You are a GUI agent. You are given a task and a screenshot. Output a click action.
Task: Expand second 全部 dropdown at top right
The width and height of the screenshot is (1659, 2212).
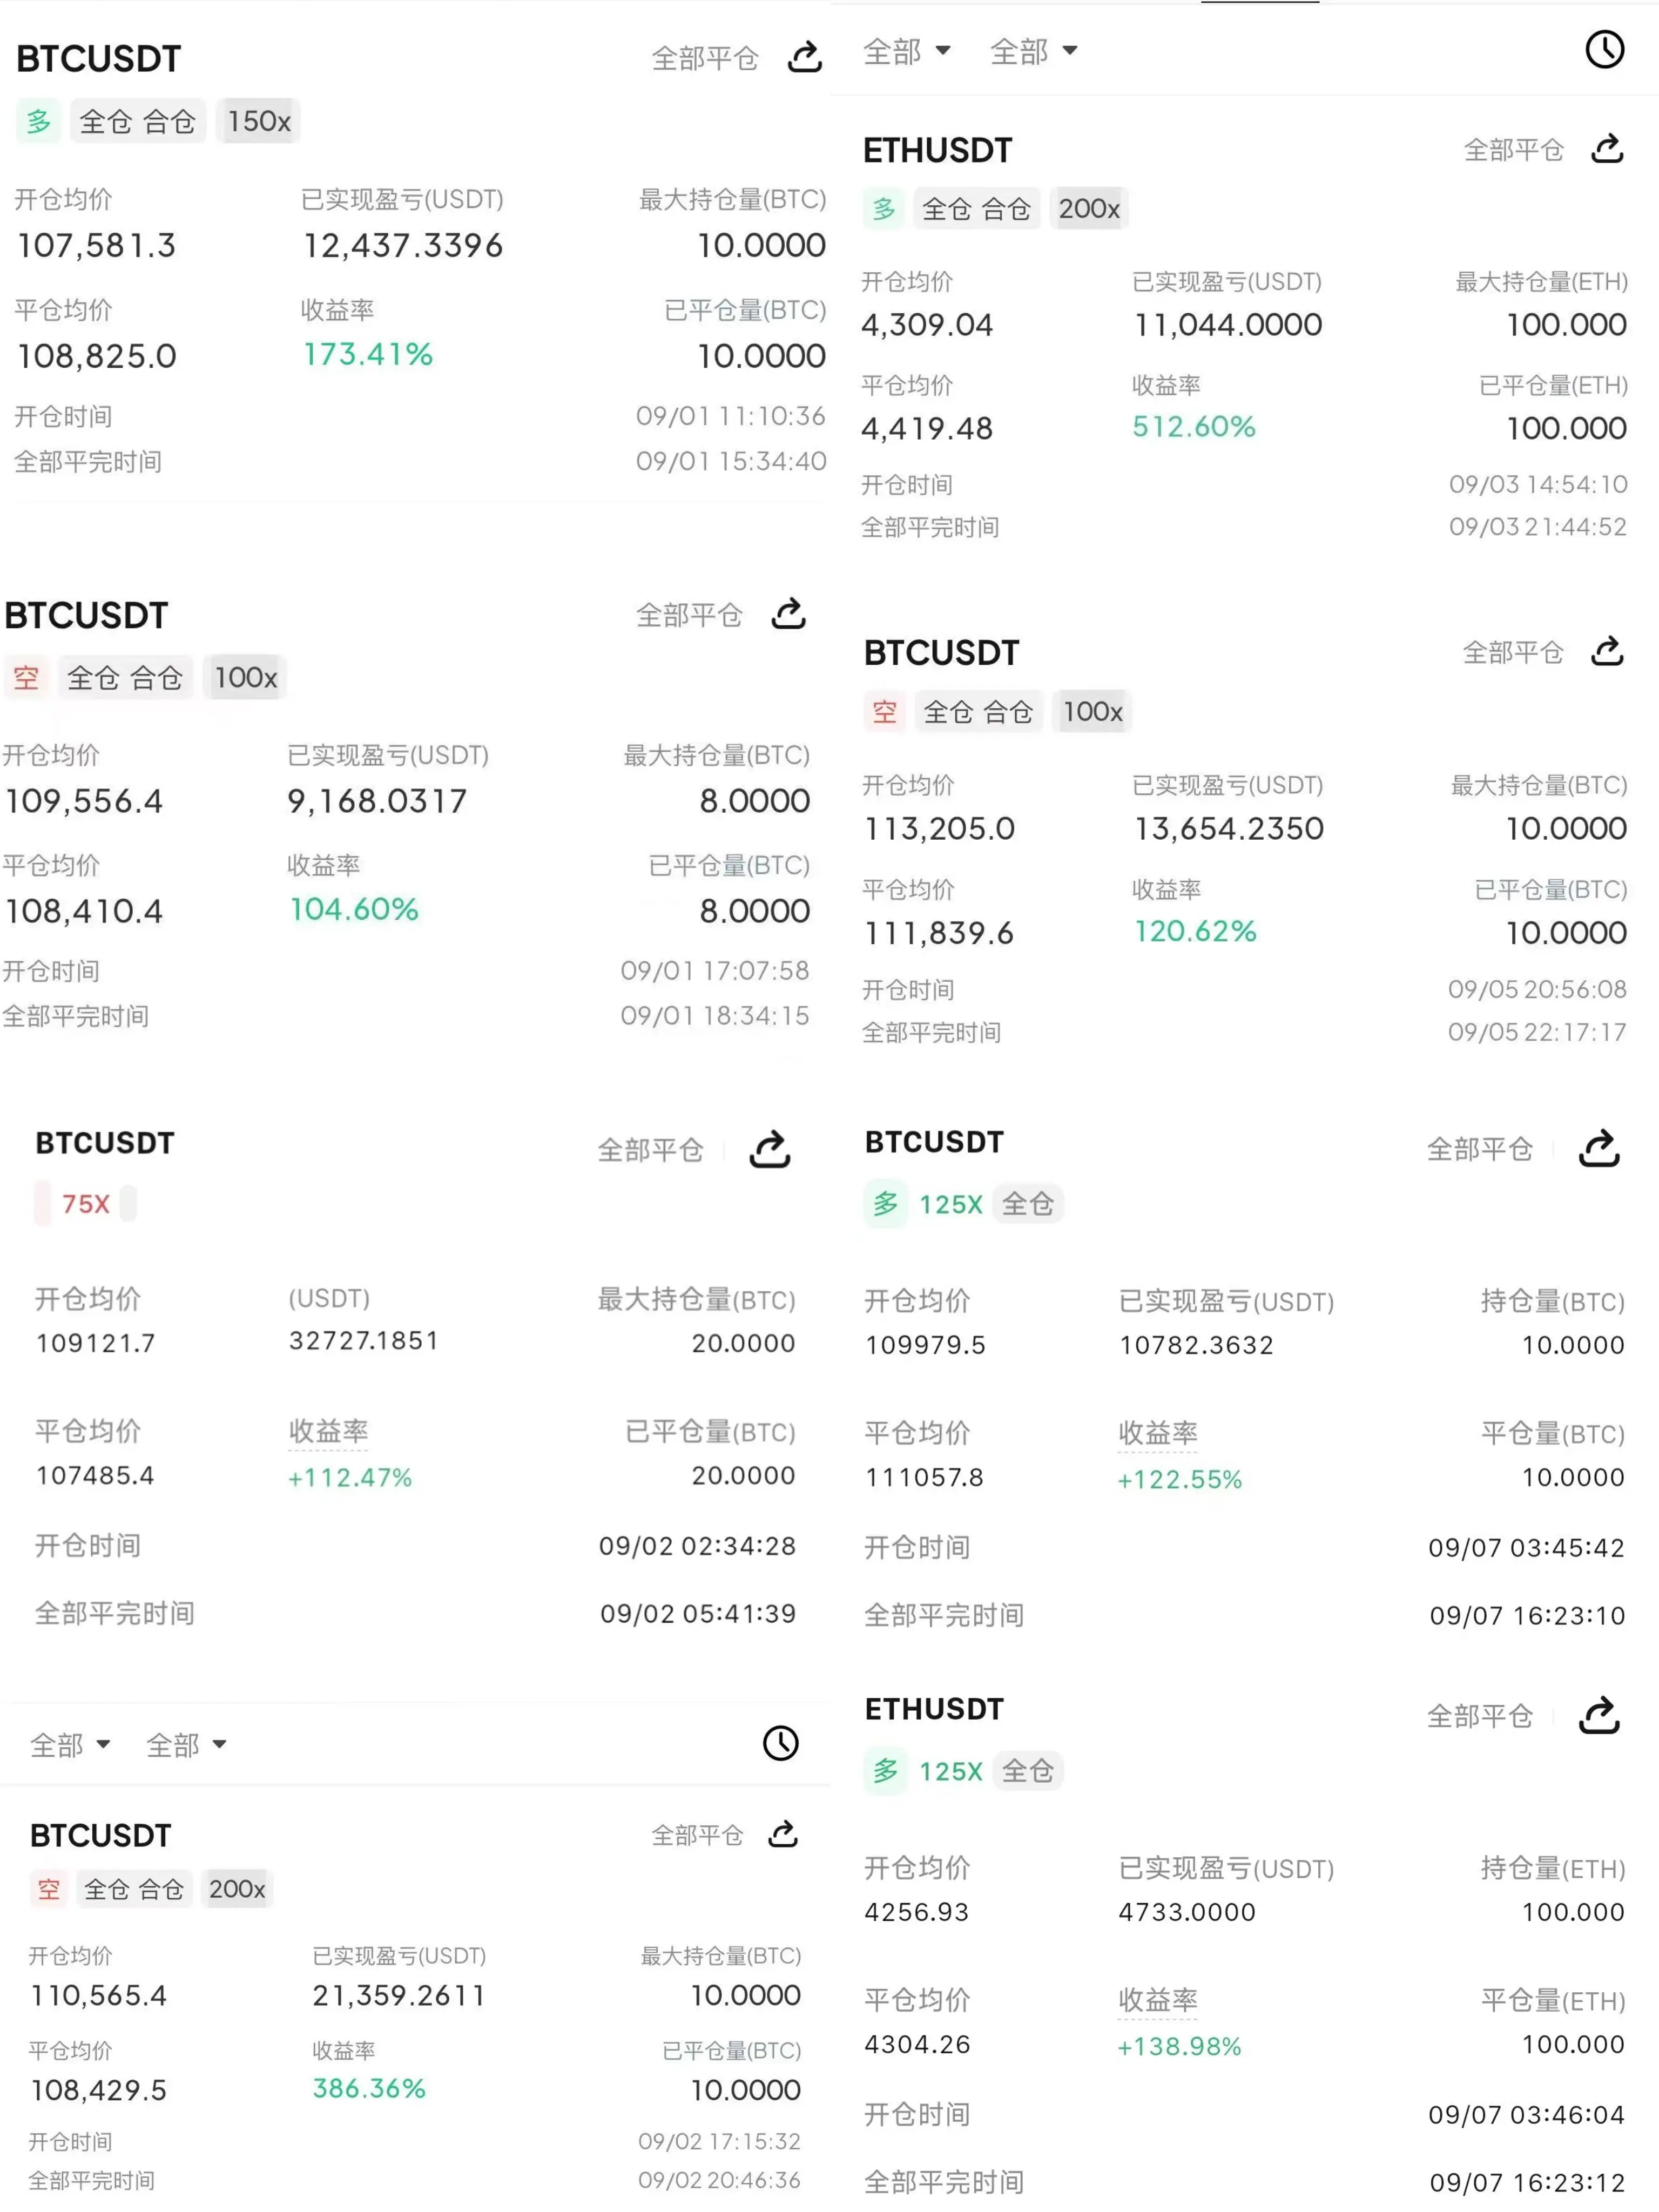point(1033,51)
